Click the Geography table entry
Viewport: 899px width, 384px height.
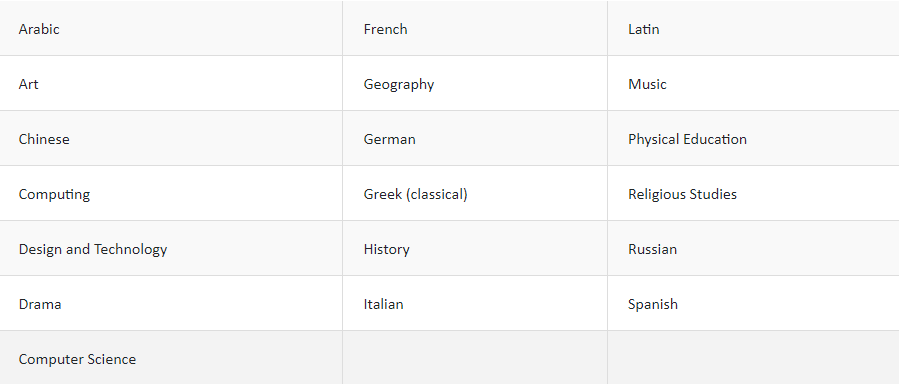click(x=475, y=83)
